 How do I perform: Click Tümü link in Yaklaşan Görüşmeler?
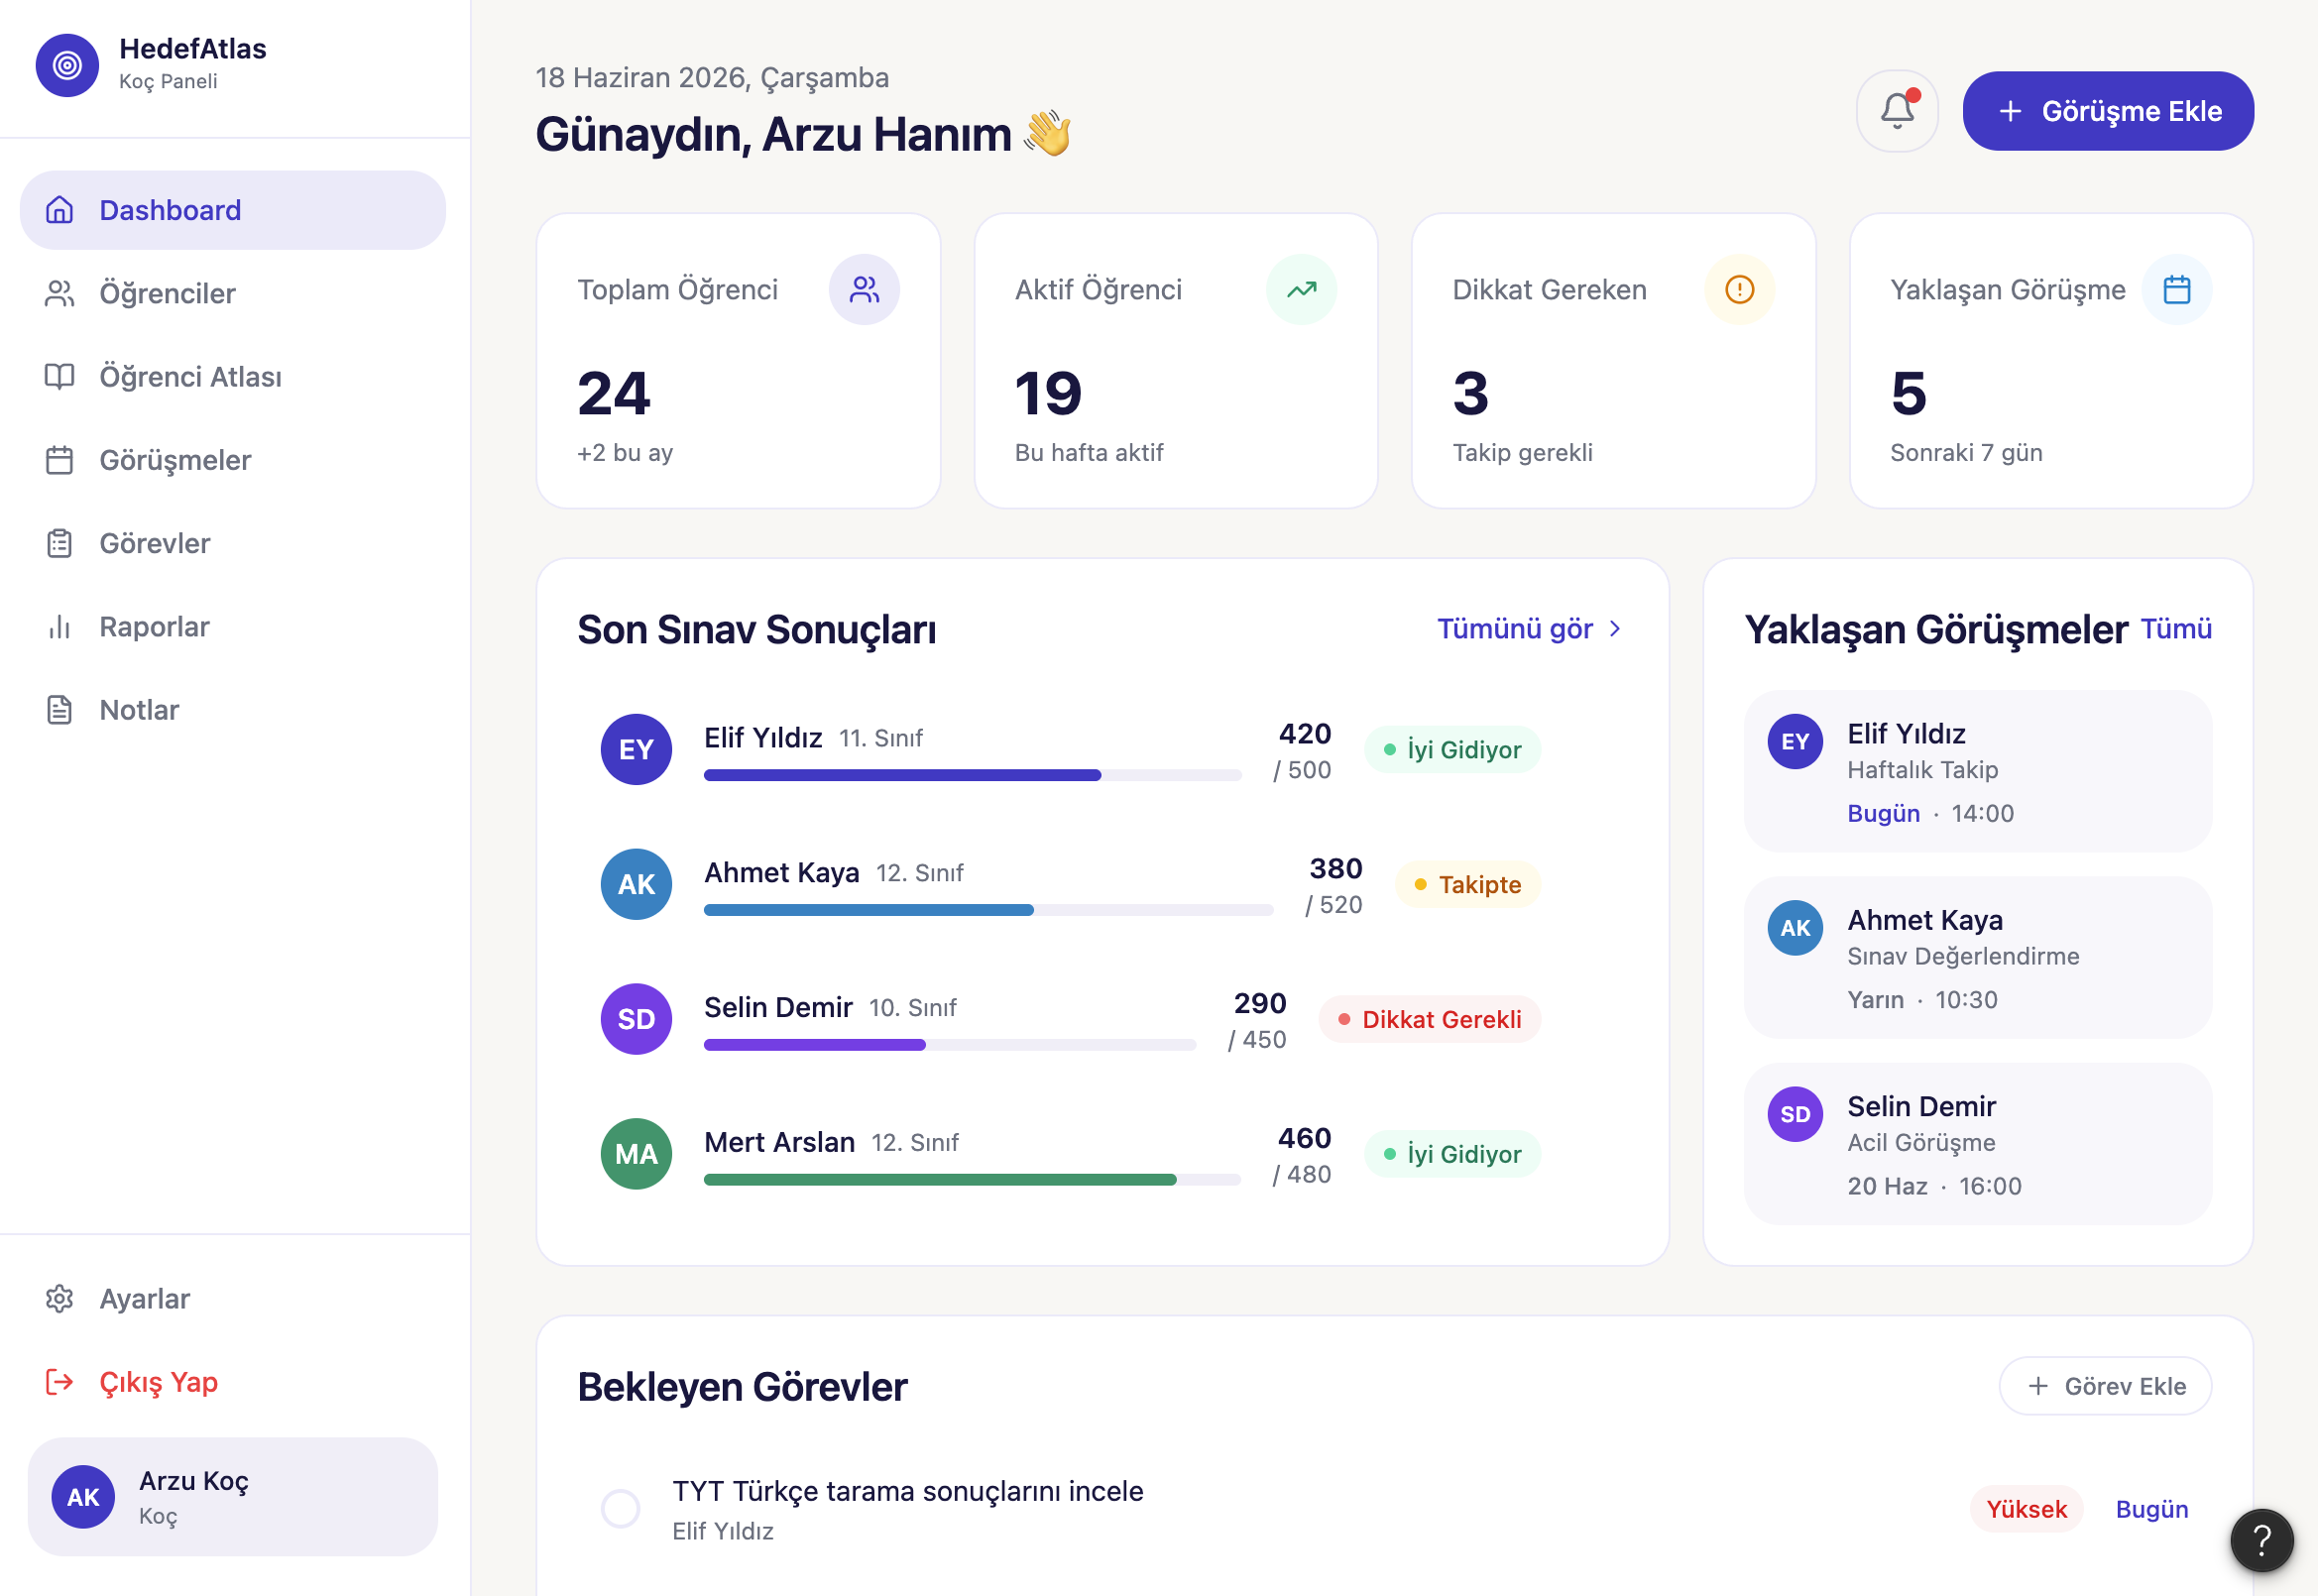coord(2175,628)
